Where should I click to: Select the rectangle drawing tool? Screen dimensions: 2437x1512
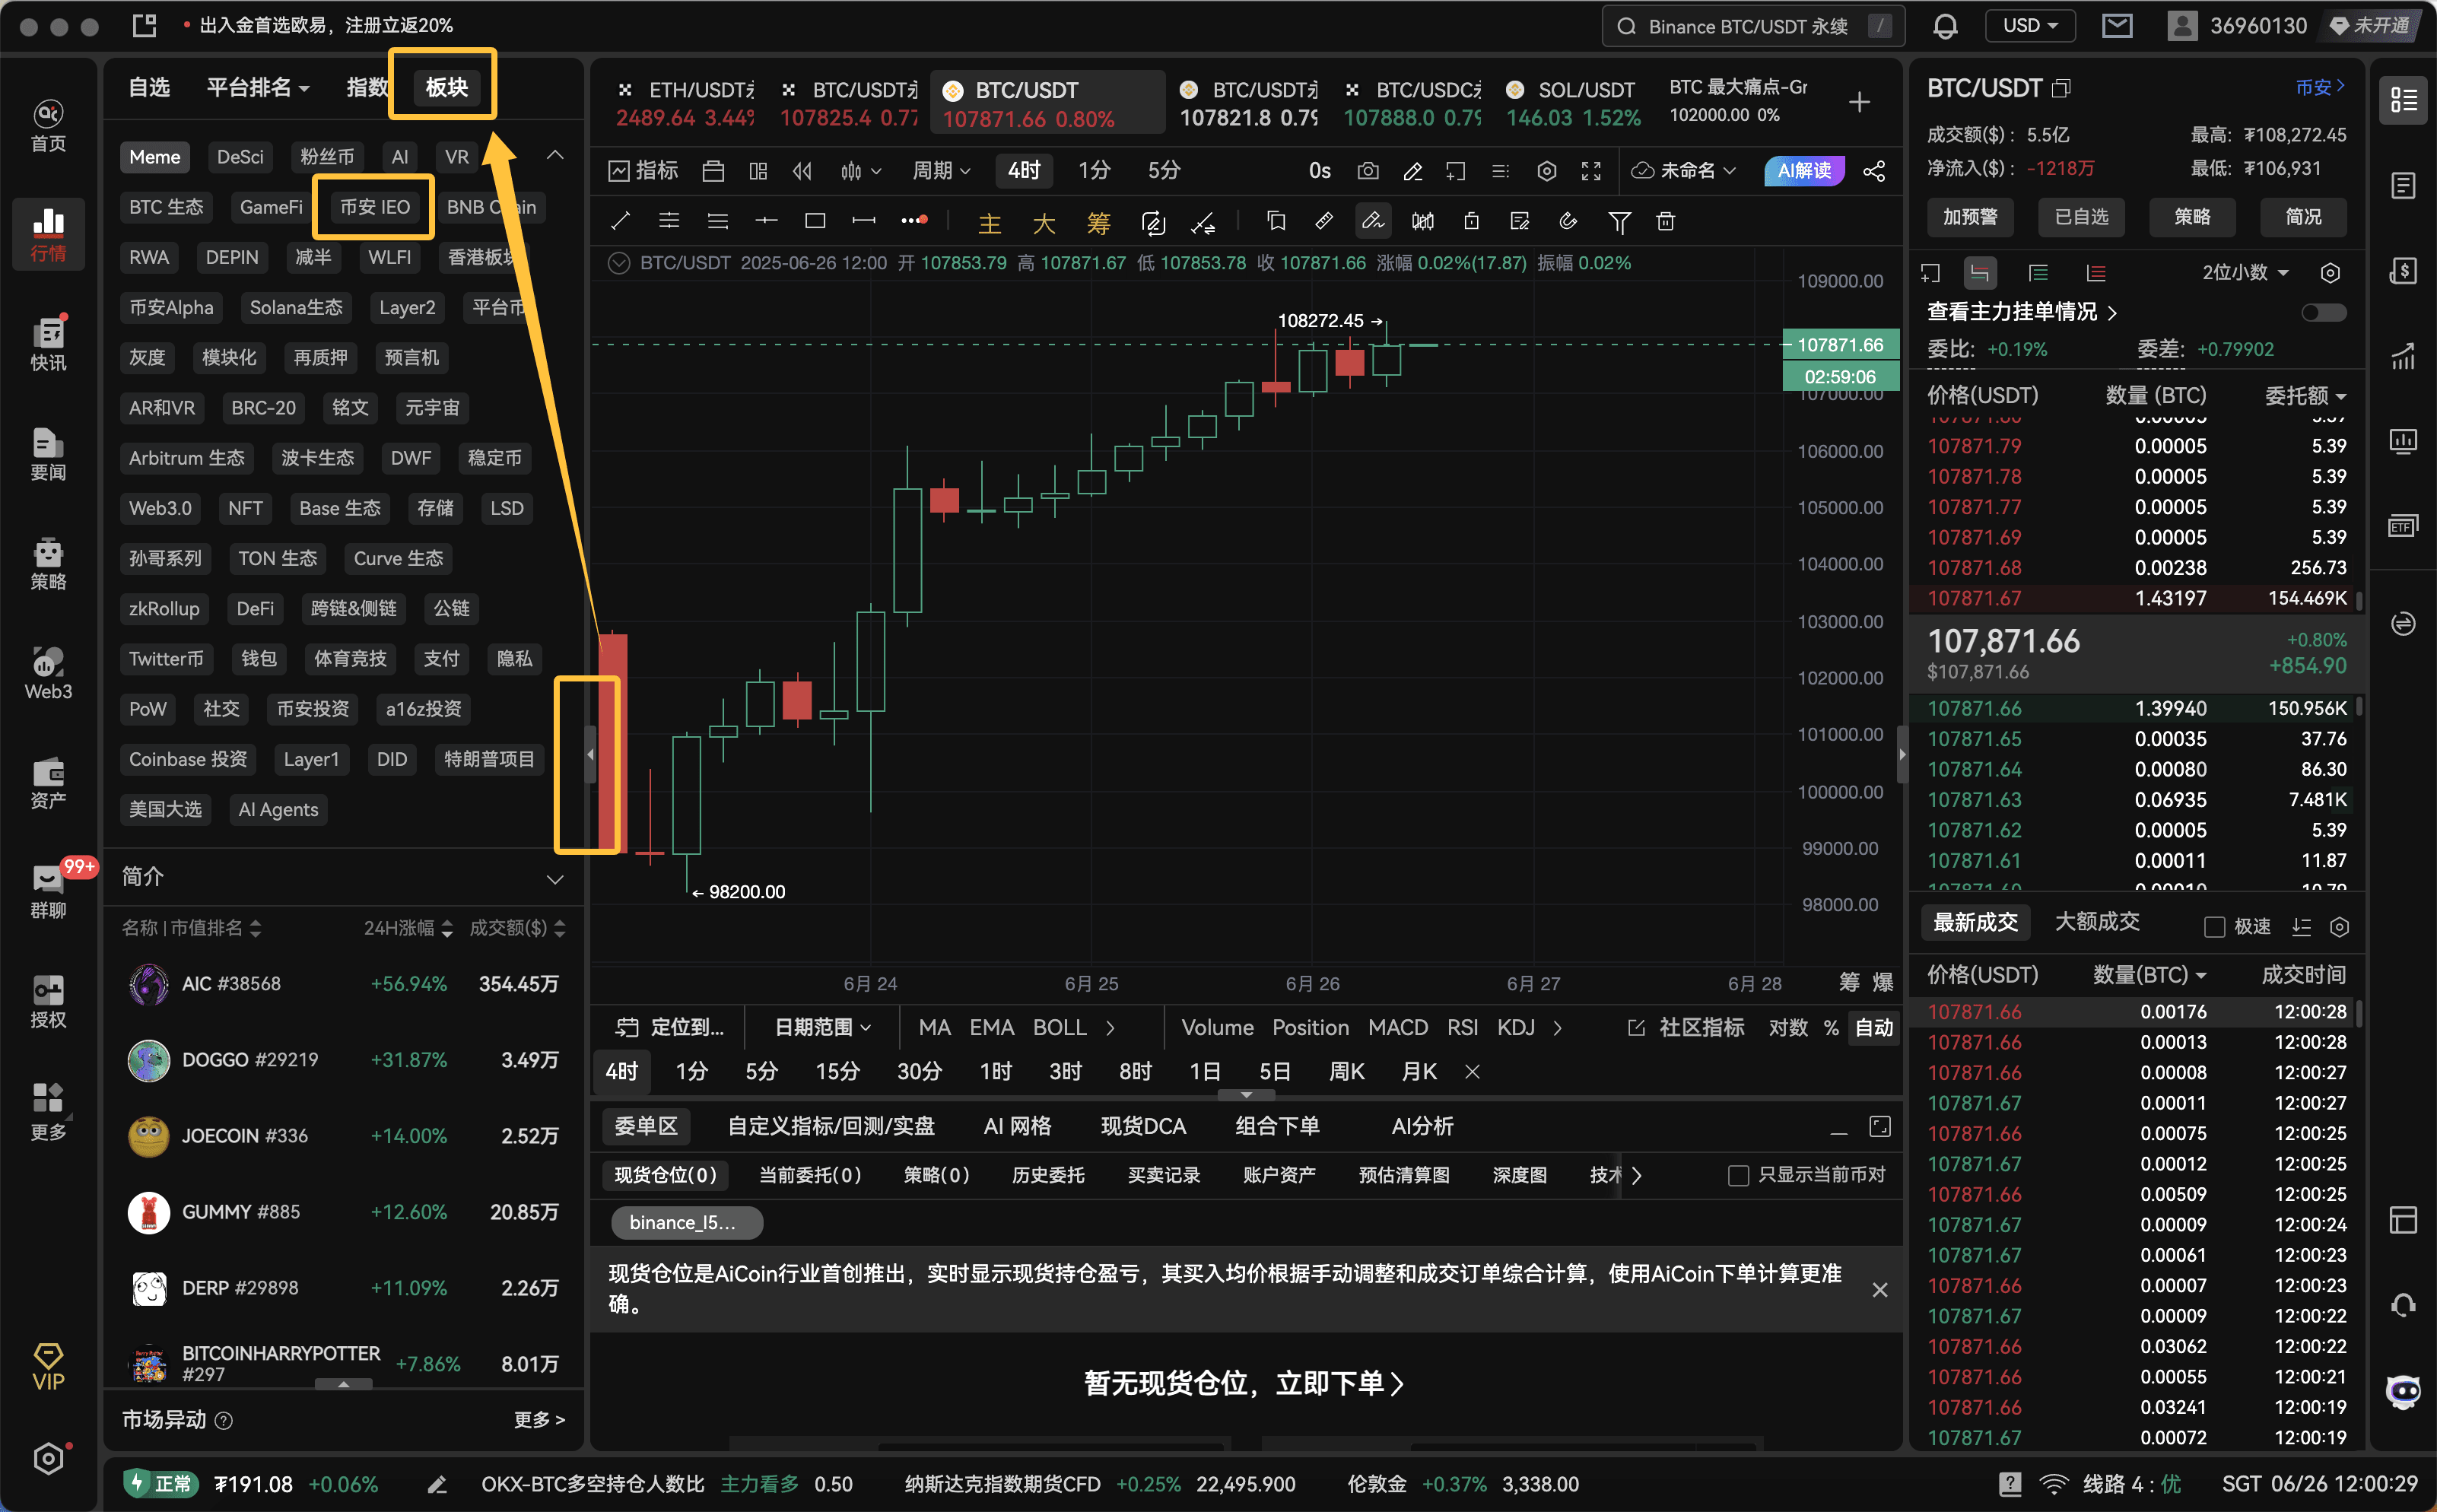815,221
